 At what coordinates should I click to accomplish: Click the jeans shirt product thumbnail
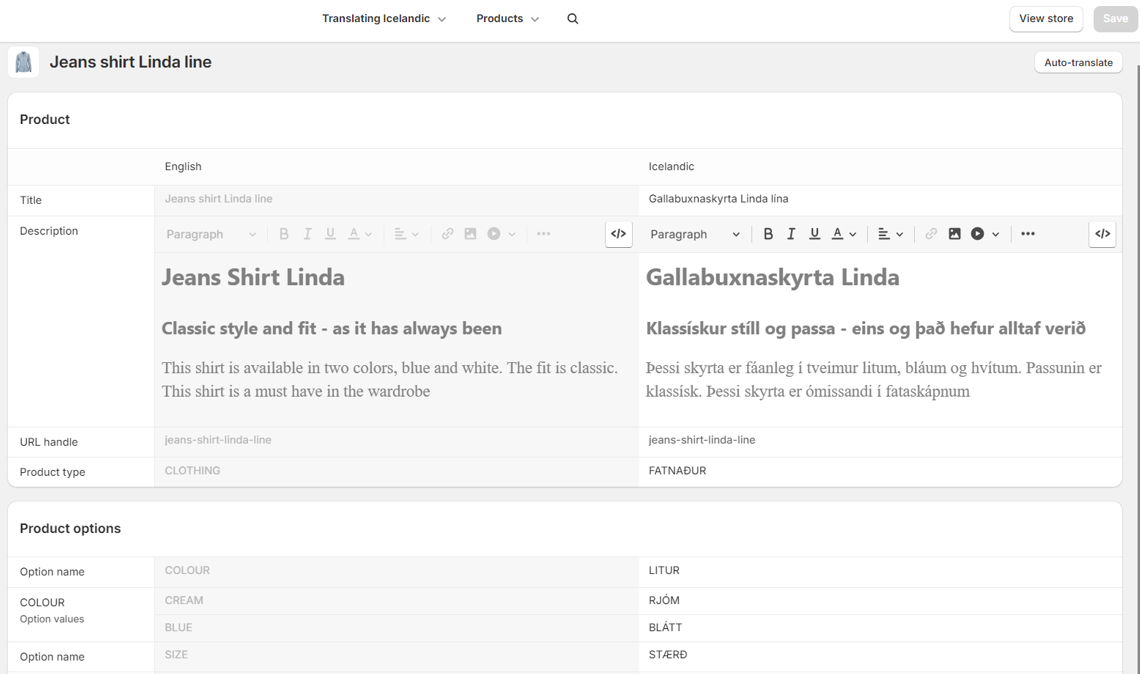24,62
